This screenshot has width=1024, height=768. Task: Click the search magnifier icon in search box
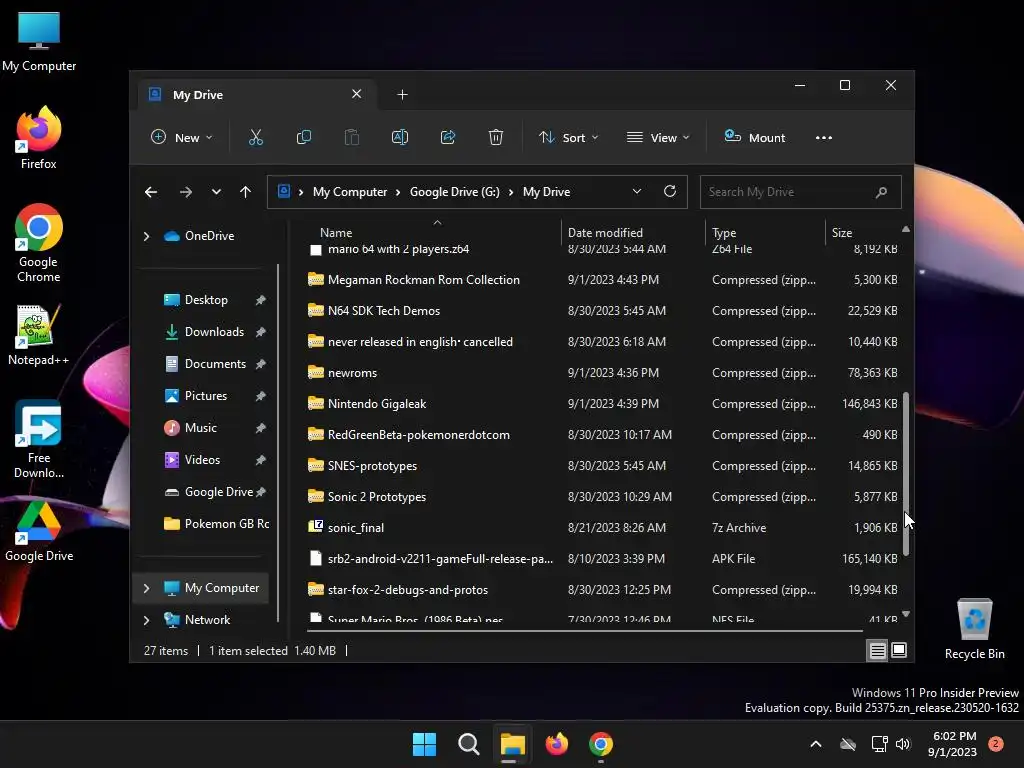coord(881,192)
